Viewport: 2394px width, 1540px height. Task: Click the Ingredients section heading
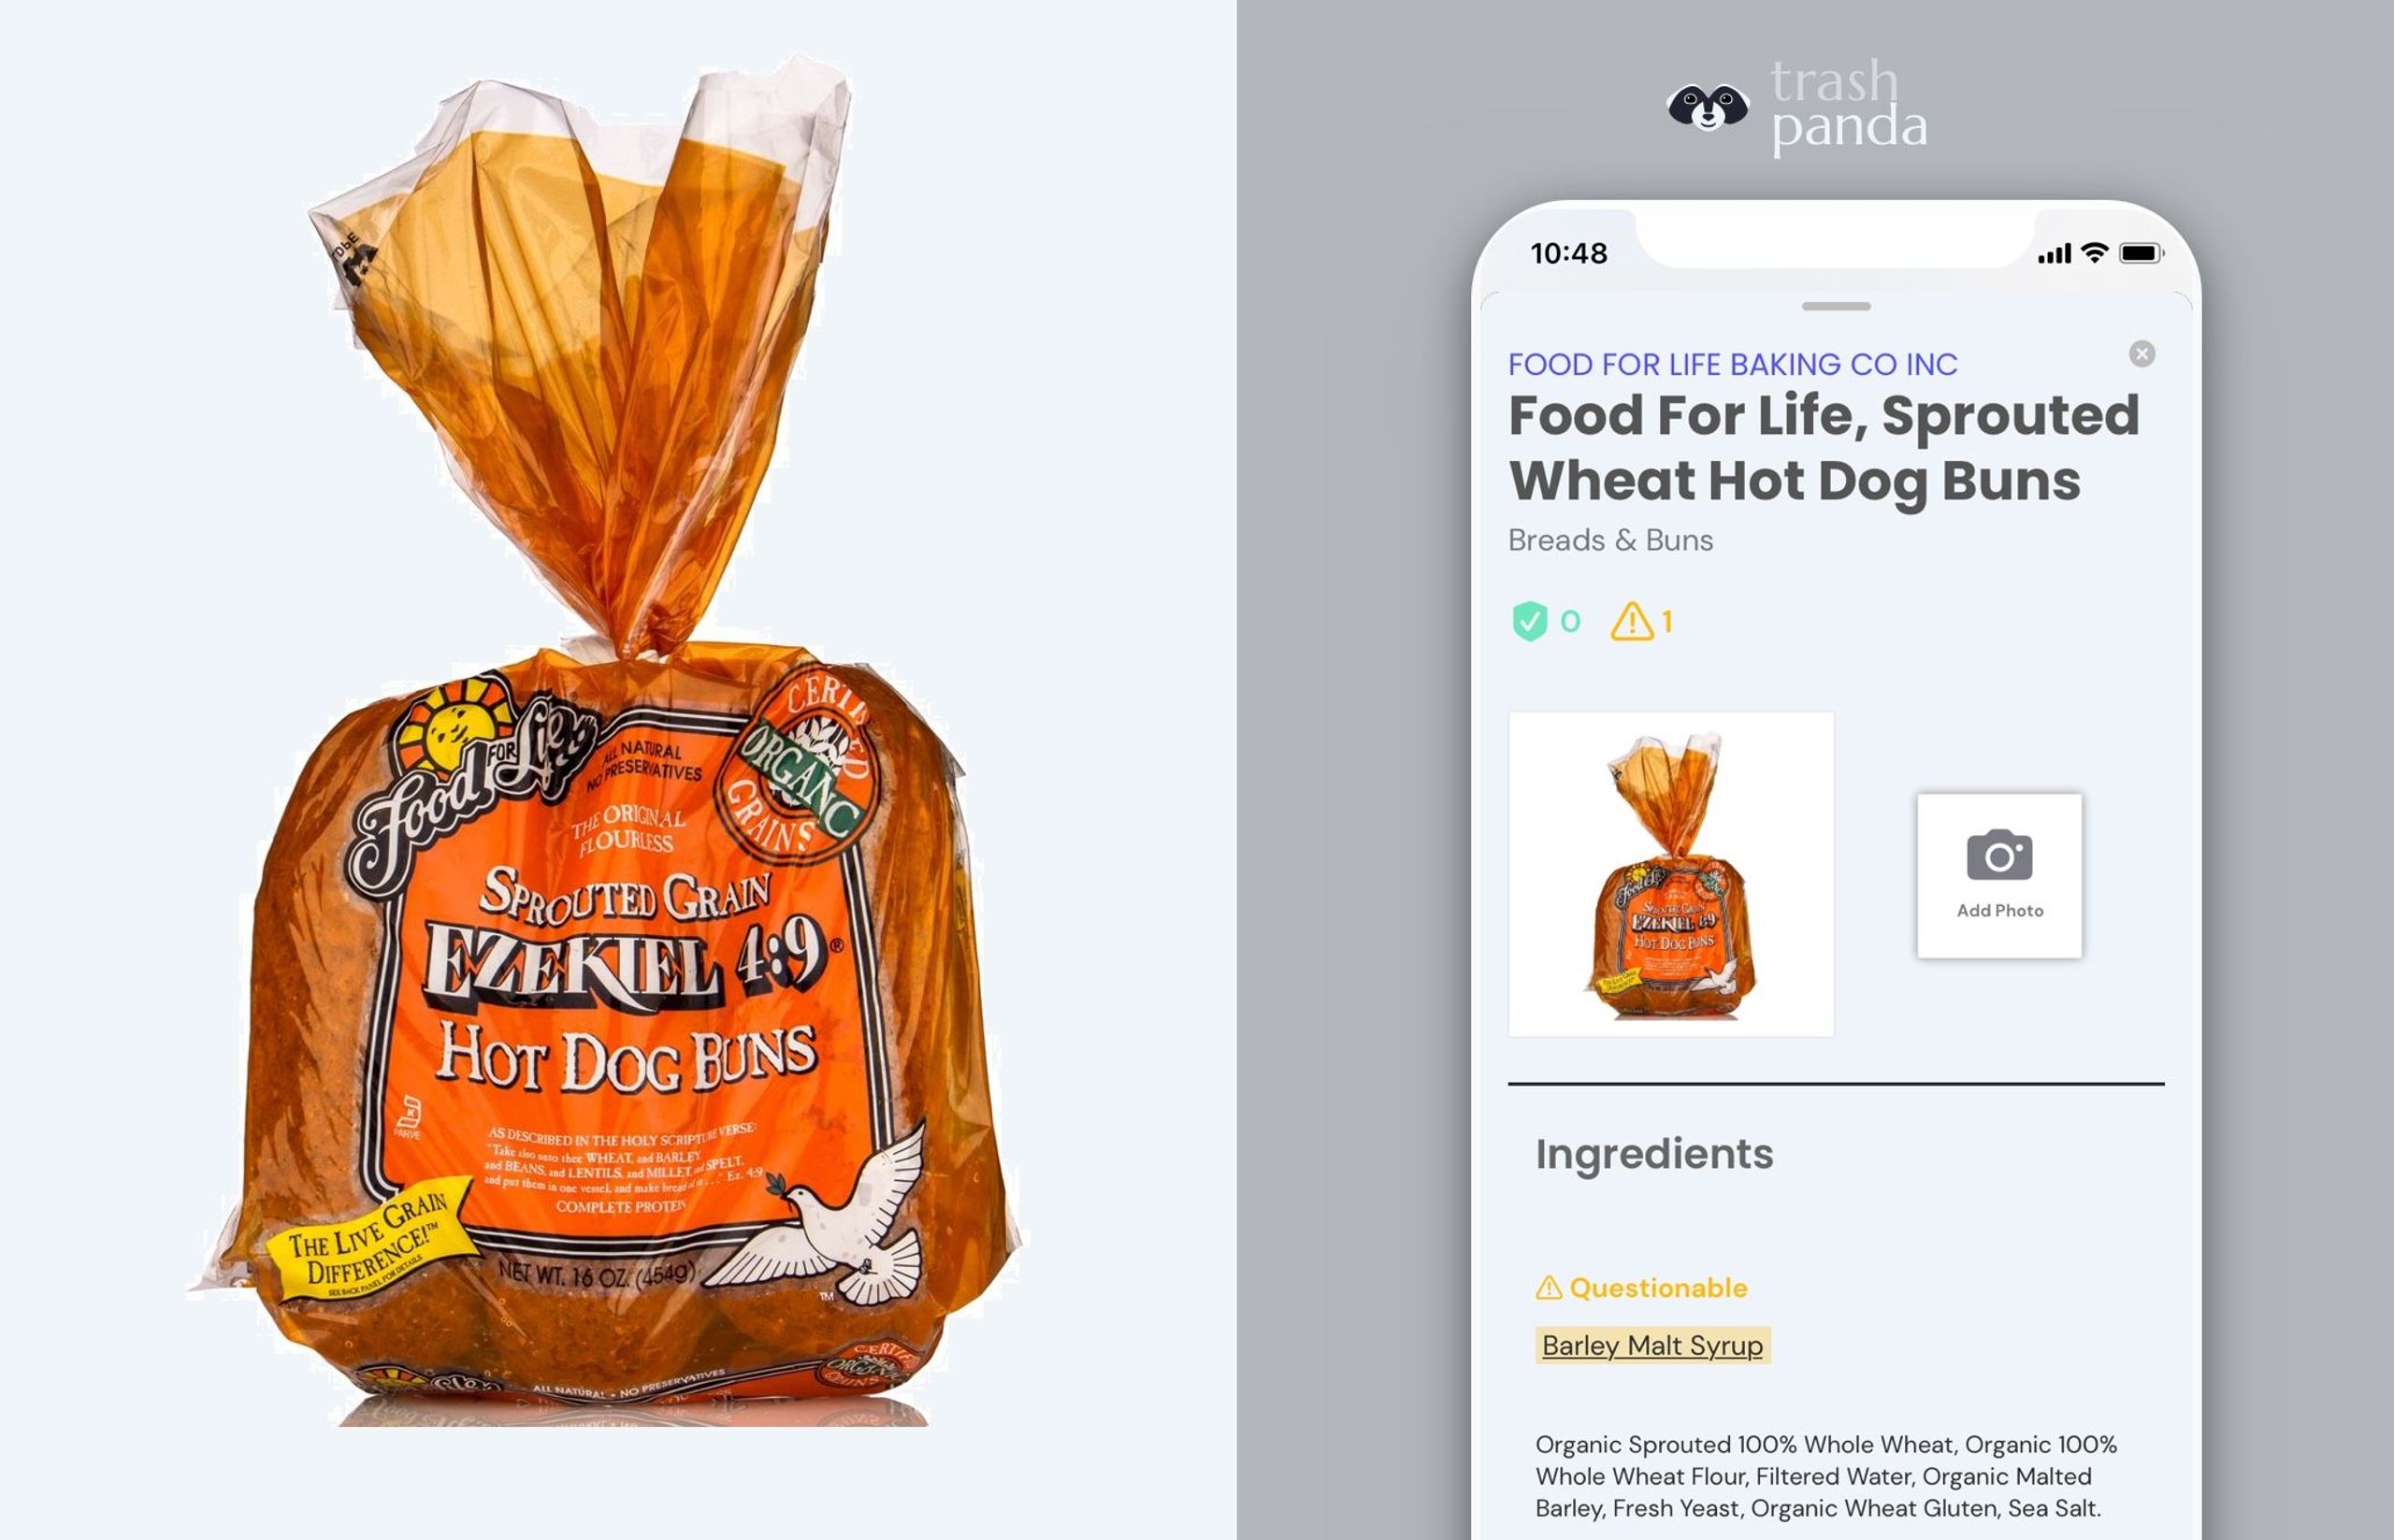(x=1654, y=1154)
